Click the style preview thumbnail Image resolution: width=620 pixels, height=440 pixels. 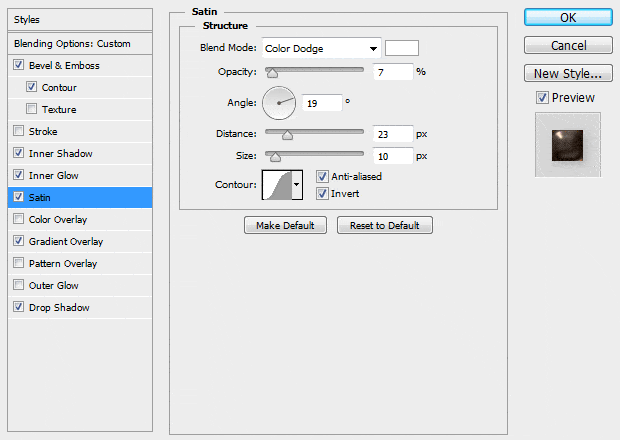pyautogui.click(x=566, y=145)
